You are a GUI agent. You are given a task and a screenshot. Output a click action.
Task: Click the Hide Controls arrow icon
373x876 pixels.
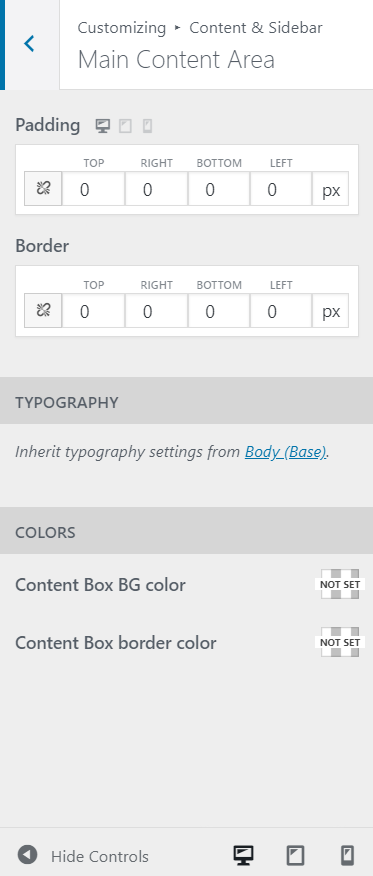27,855
